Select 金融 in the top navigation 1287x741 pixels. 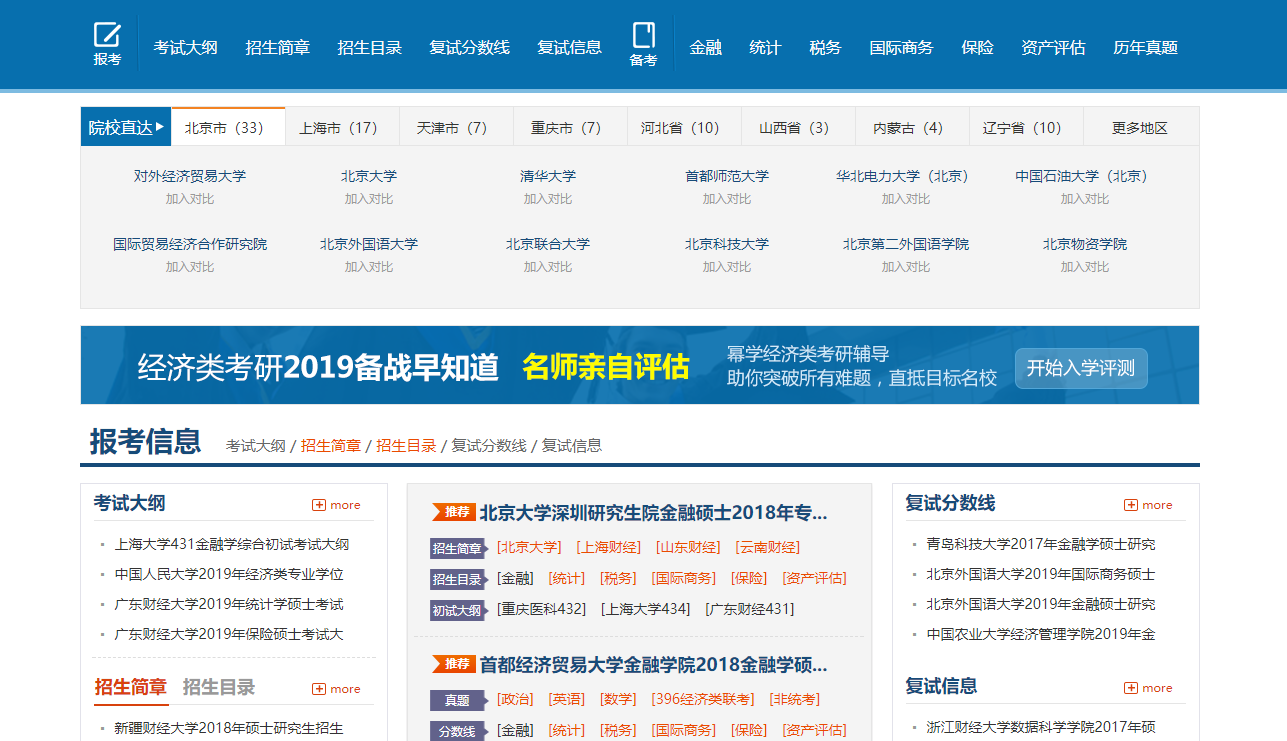point(705,47)
